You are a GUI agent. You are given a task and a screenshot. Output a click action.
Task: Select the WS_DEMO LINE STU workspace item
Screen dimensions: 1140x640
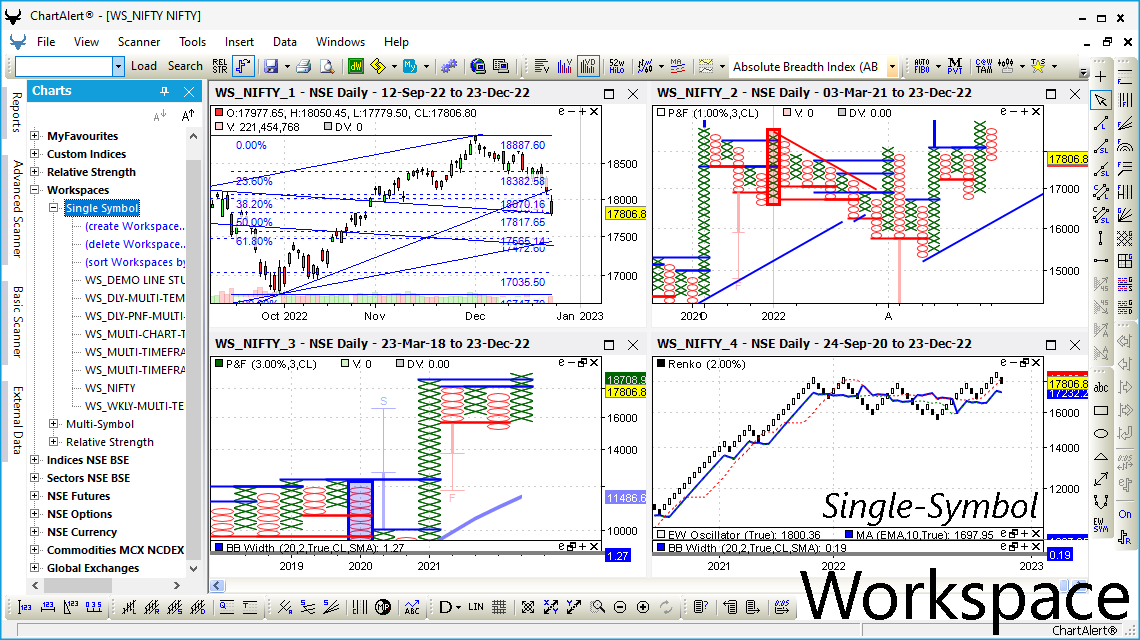click(135, 280)
